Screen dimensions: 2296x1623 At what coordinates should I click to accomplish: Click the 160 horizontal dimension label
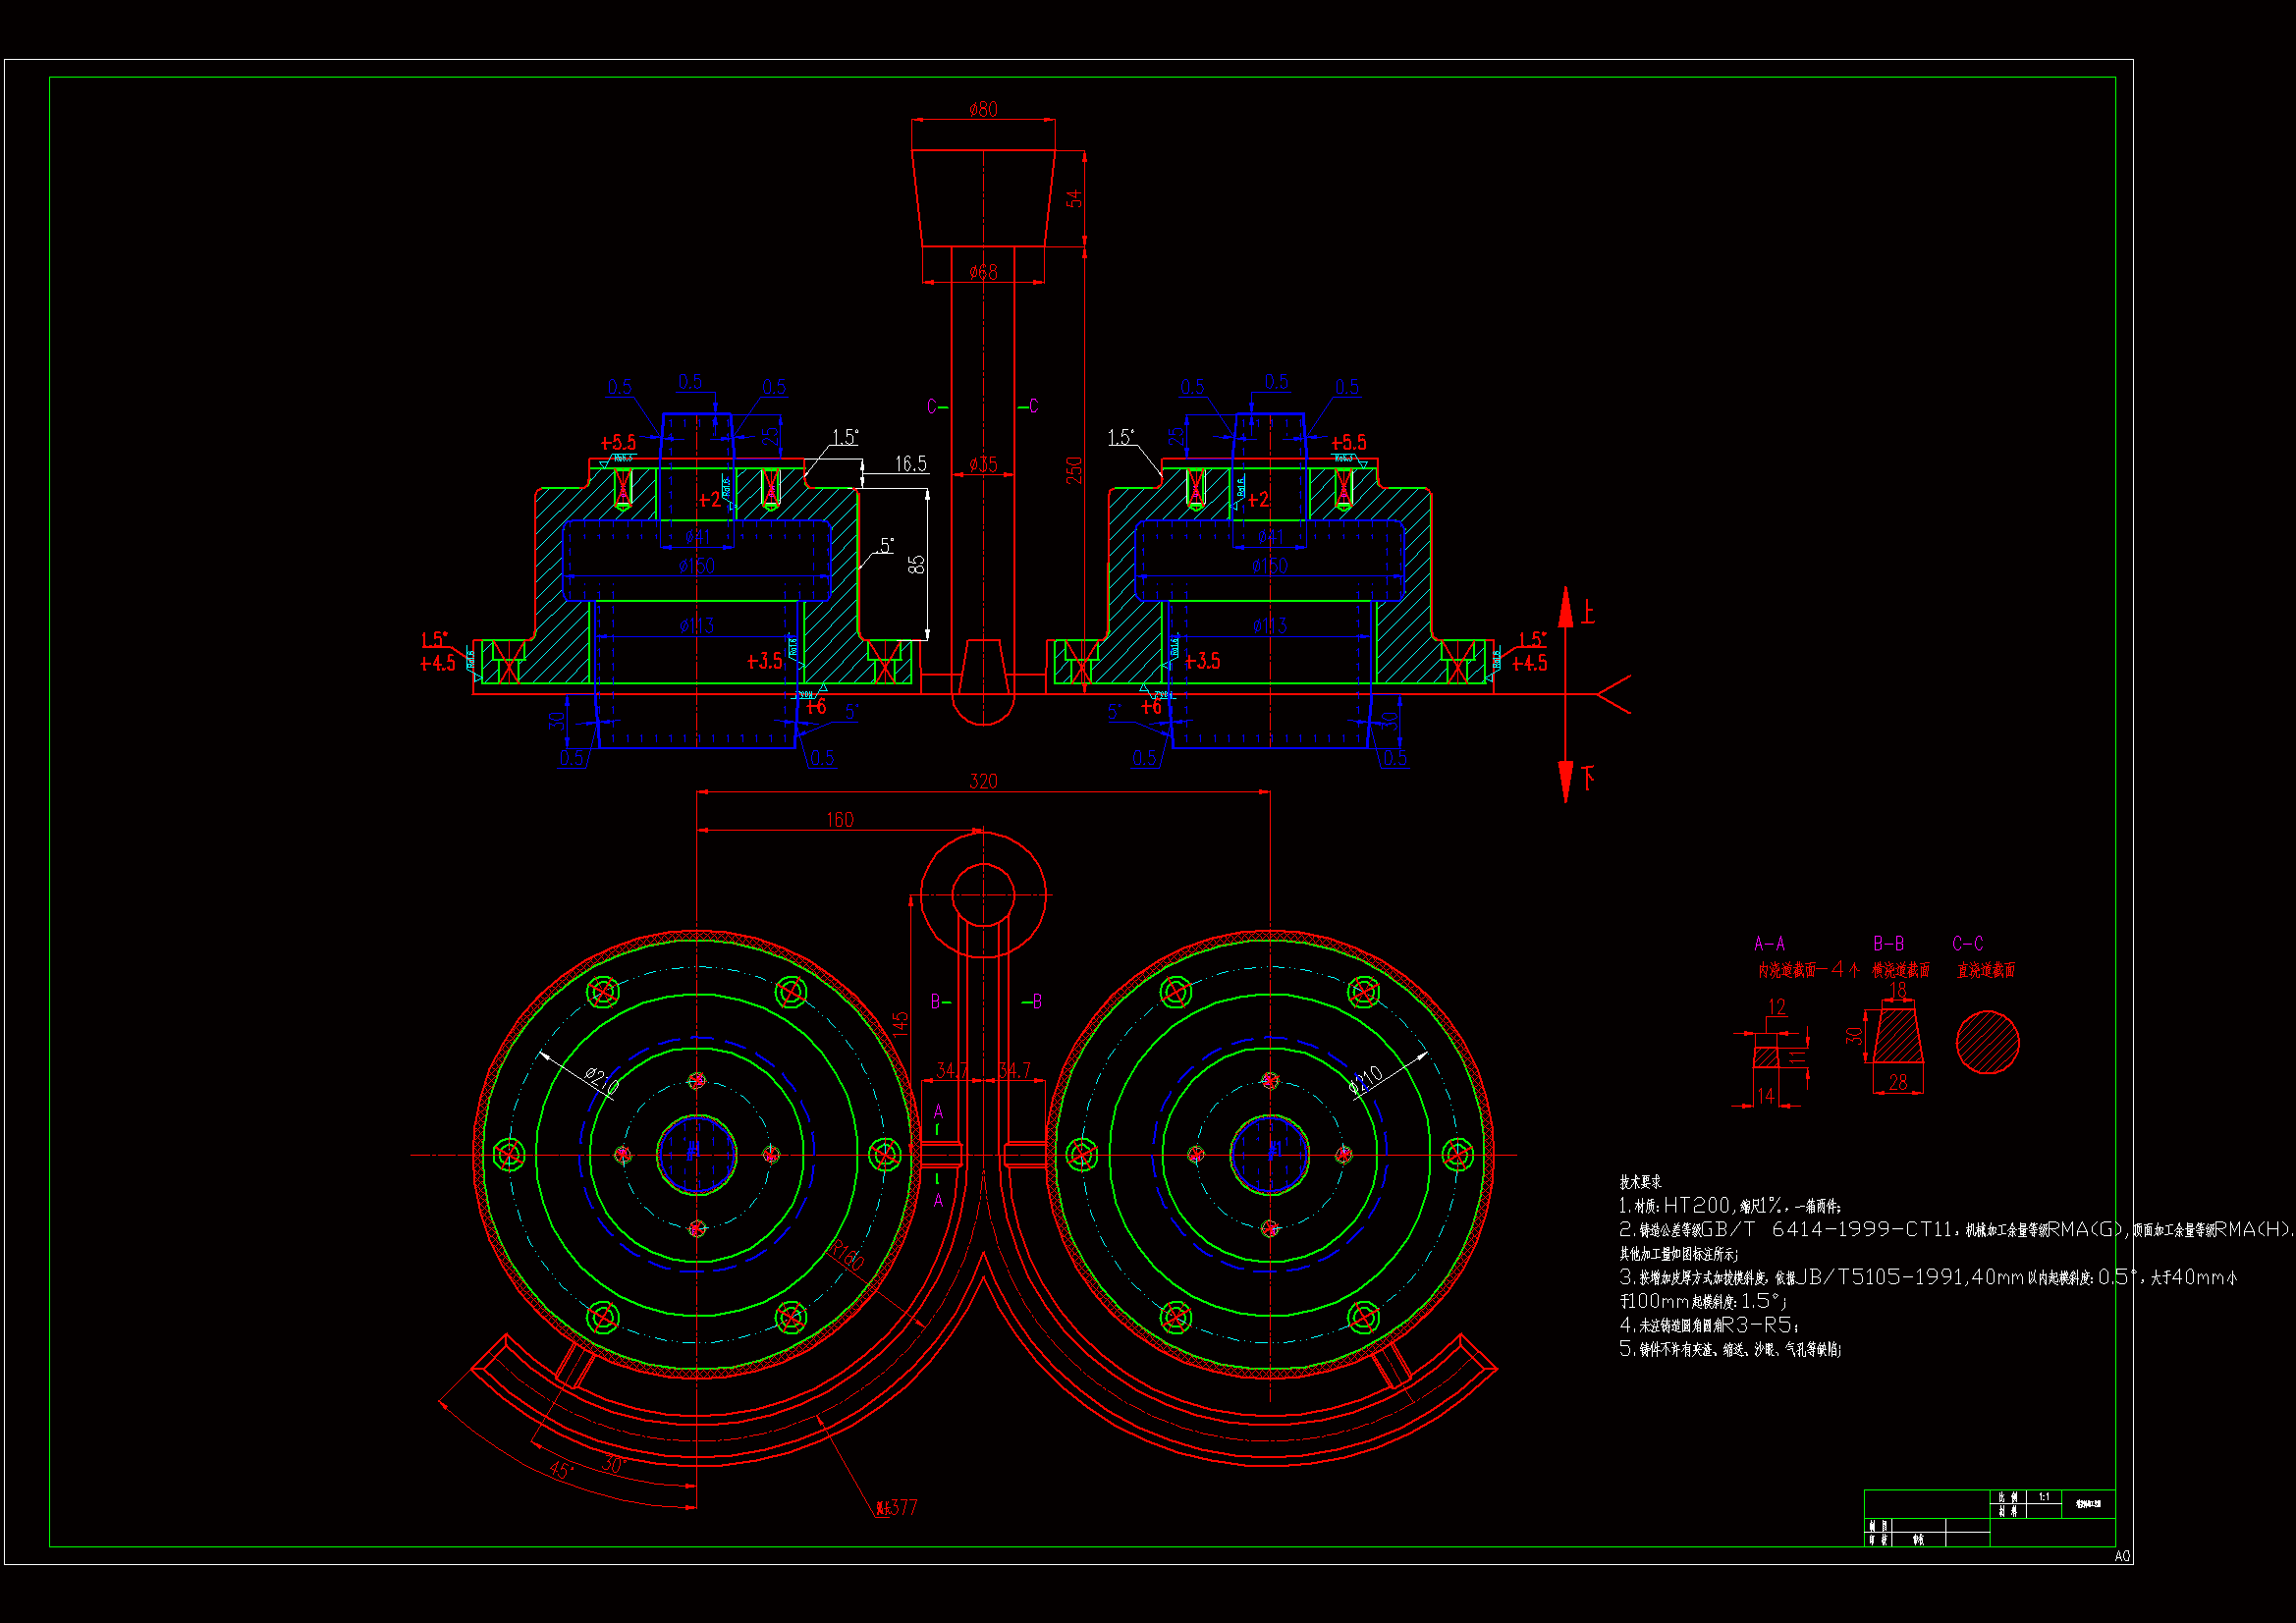pyautogui.click(x=839, y=821)
